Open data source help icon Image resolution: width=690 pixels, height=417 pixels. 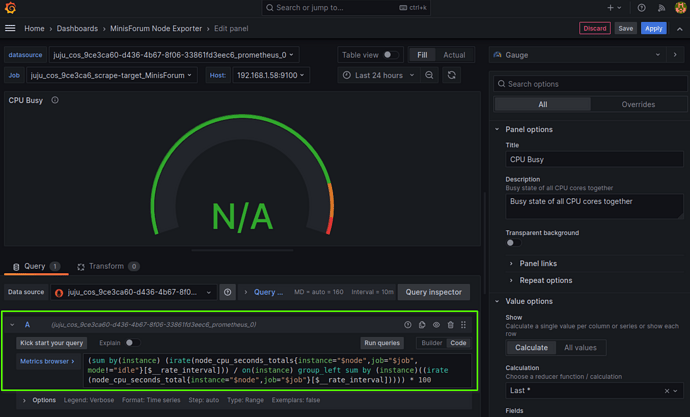(x=228, y=292)
